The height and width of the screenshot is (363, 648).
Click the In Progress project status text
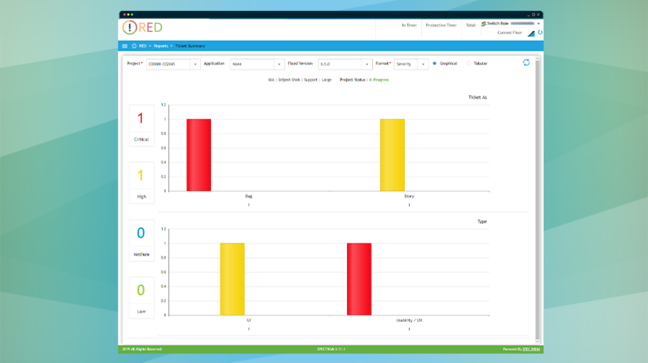(x=379, y=80)
